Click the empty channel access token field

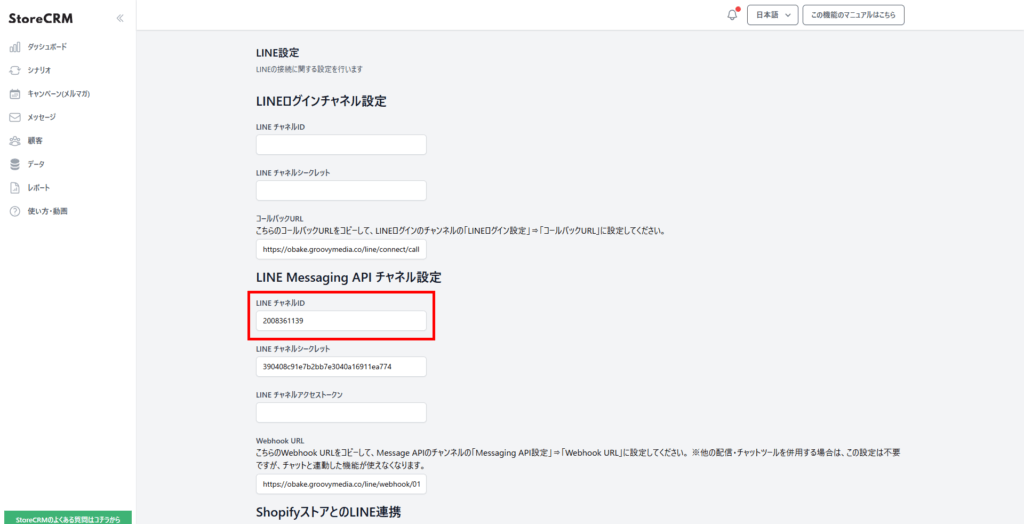pos(341,413)
